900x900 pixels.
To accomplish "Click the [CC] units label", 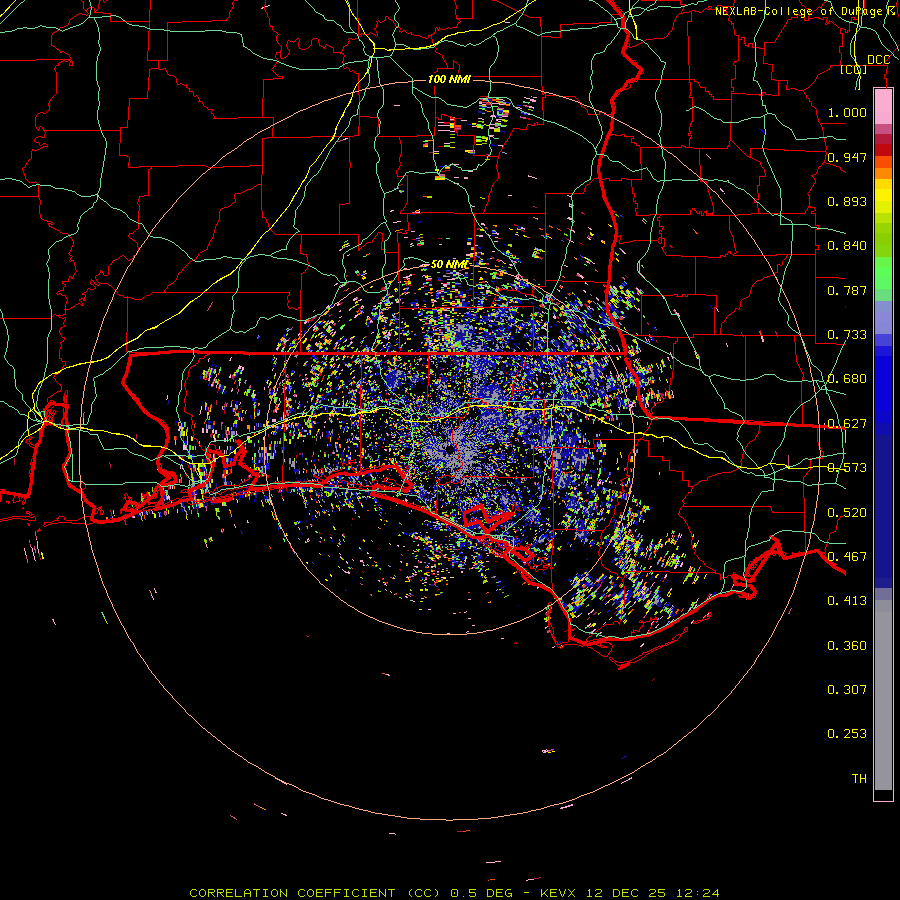I will pyautogui.click(x=854, y=69).
